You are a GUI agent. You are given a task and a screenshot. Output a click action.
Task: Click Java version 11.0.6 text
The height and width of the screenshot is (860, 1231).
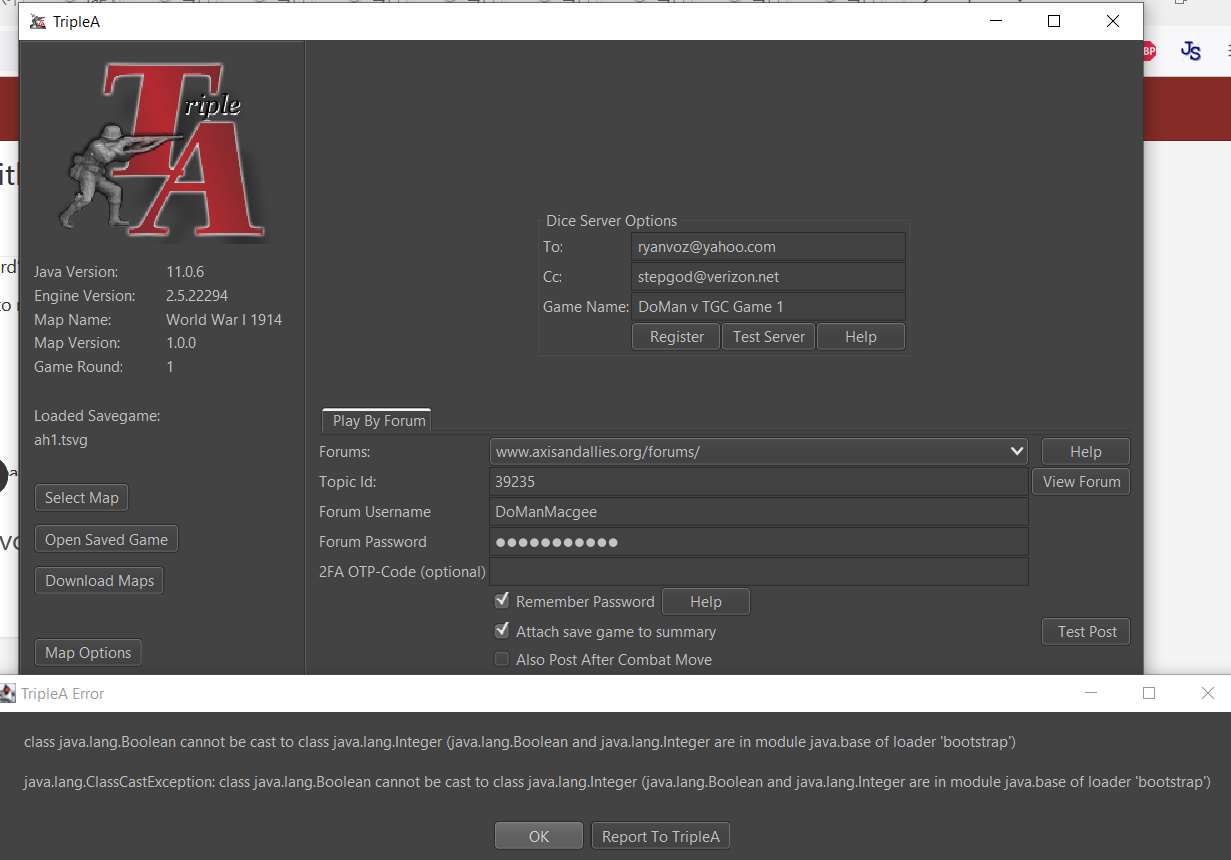pyautogui.click(x=185, y=272)
